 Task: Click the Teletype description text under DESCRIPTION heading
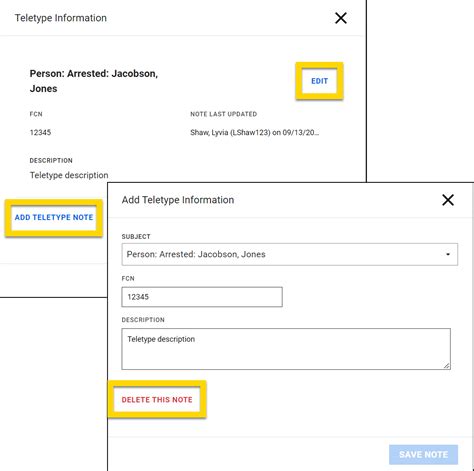point(69,175)
